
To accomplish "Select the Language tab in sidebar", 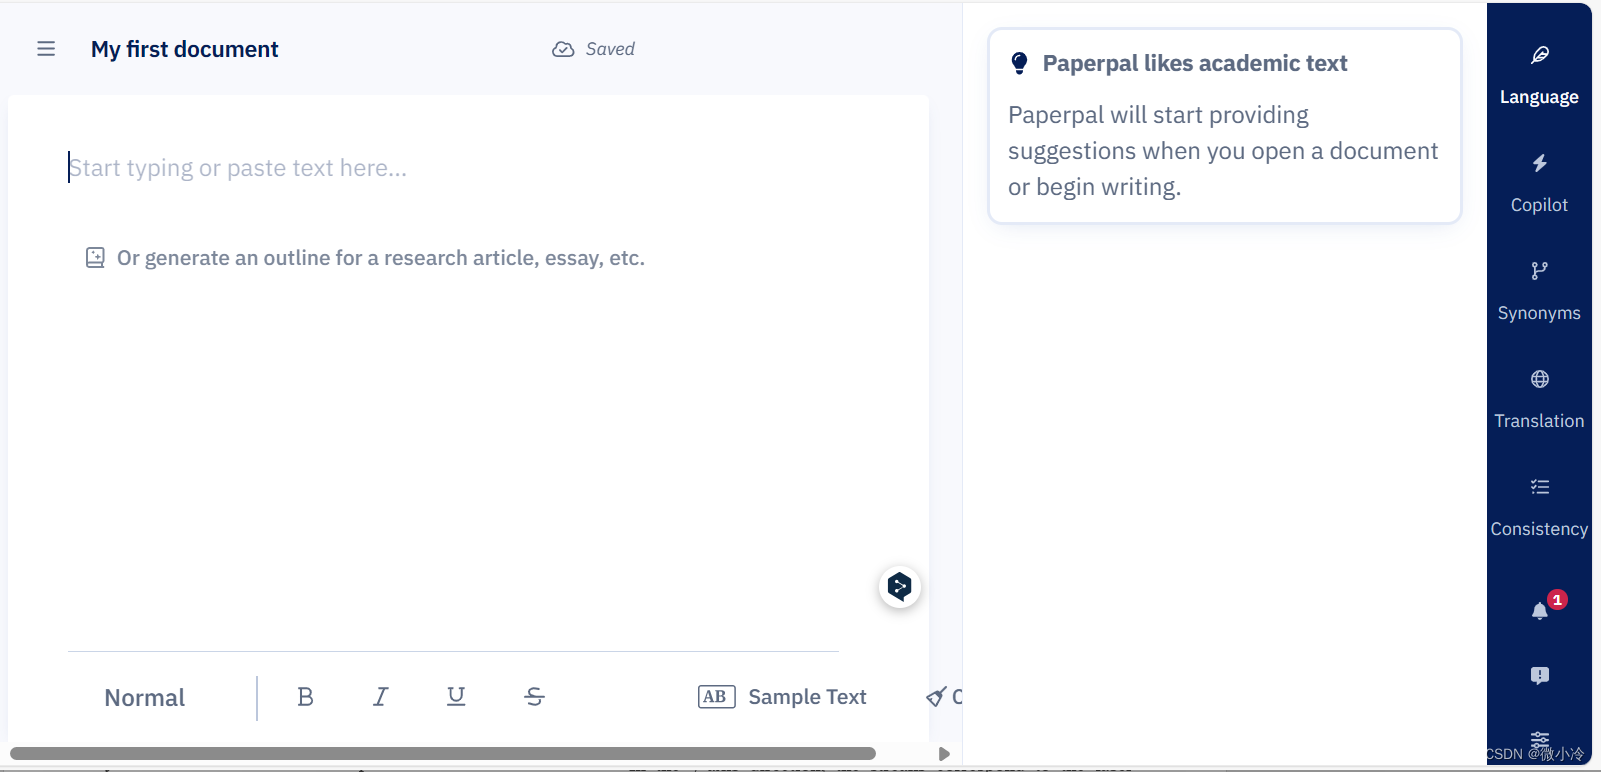I will 1539,75.
